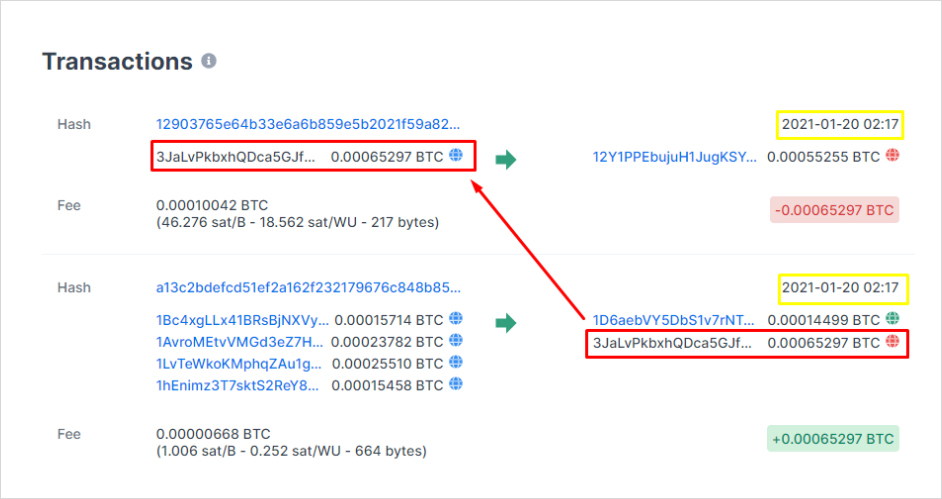Screen dimensions: 942x499
Task: Click green globe next to 0.00014499 BTC
Action: coord(893,318)
